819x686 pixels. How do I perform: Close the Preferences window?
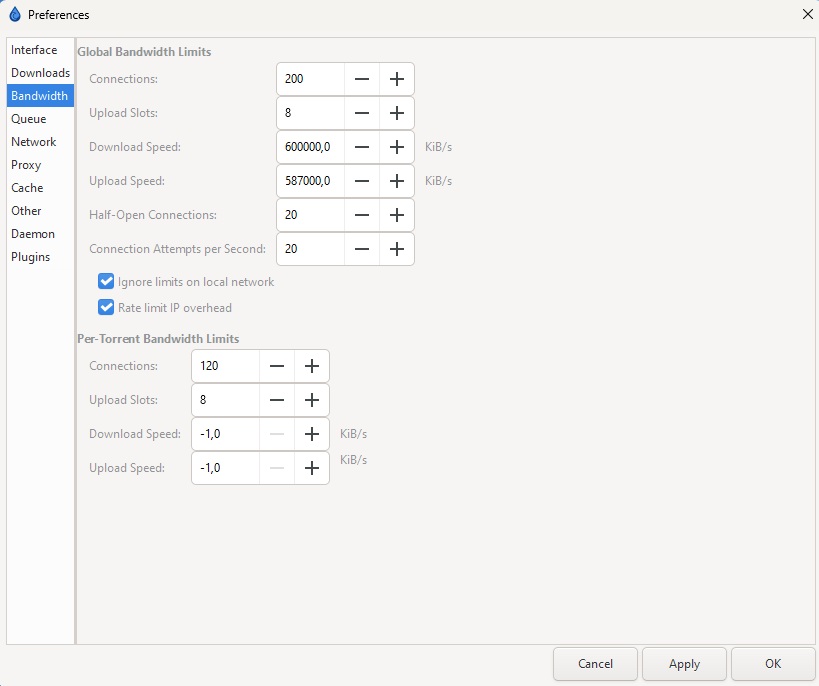[808, 14]
